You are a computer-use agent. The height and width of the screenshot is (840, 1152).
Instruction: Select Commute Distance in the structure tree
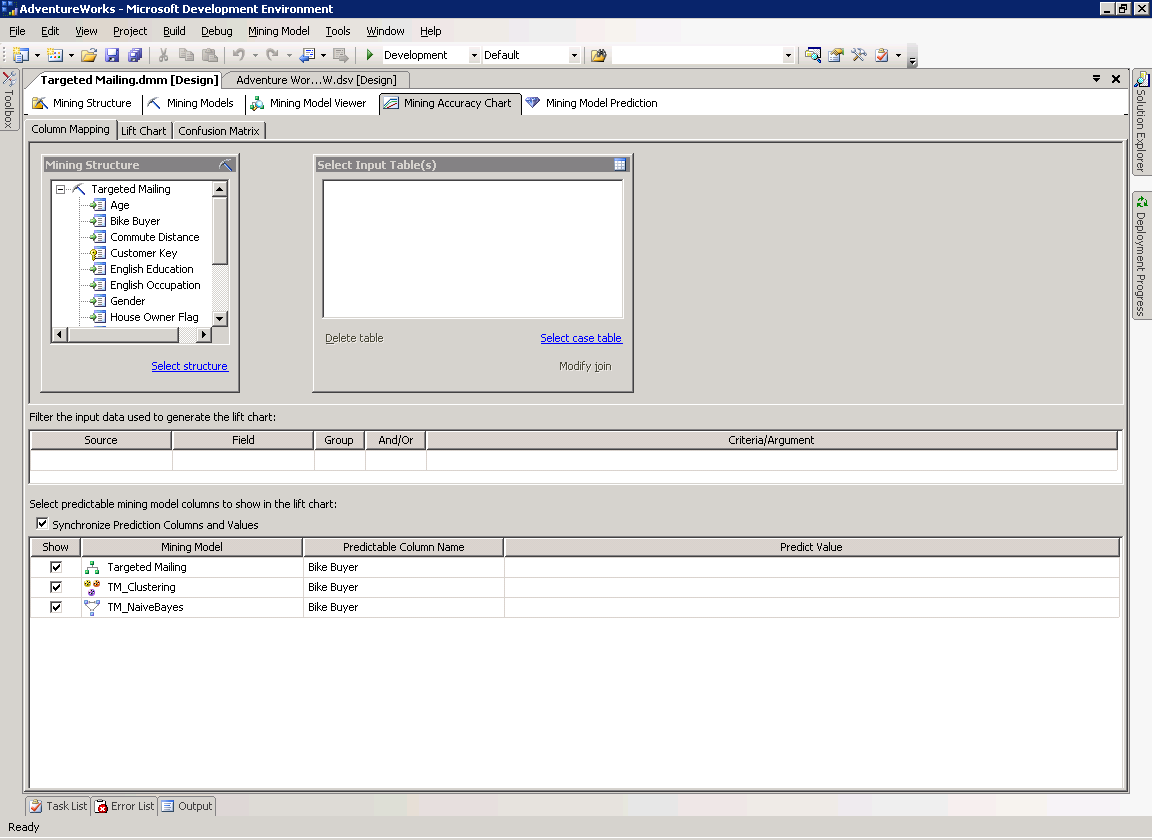pos(154,237)
